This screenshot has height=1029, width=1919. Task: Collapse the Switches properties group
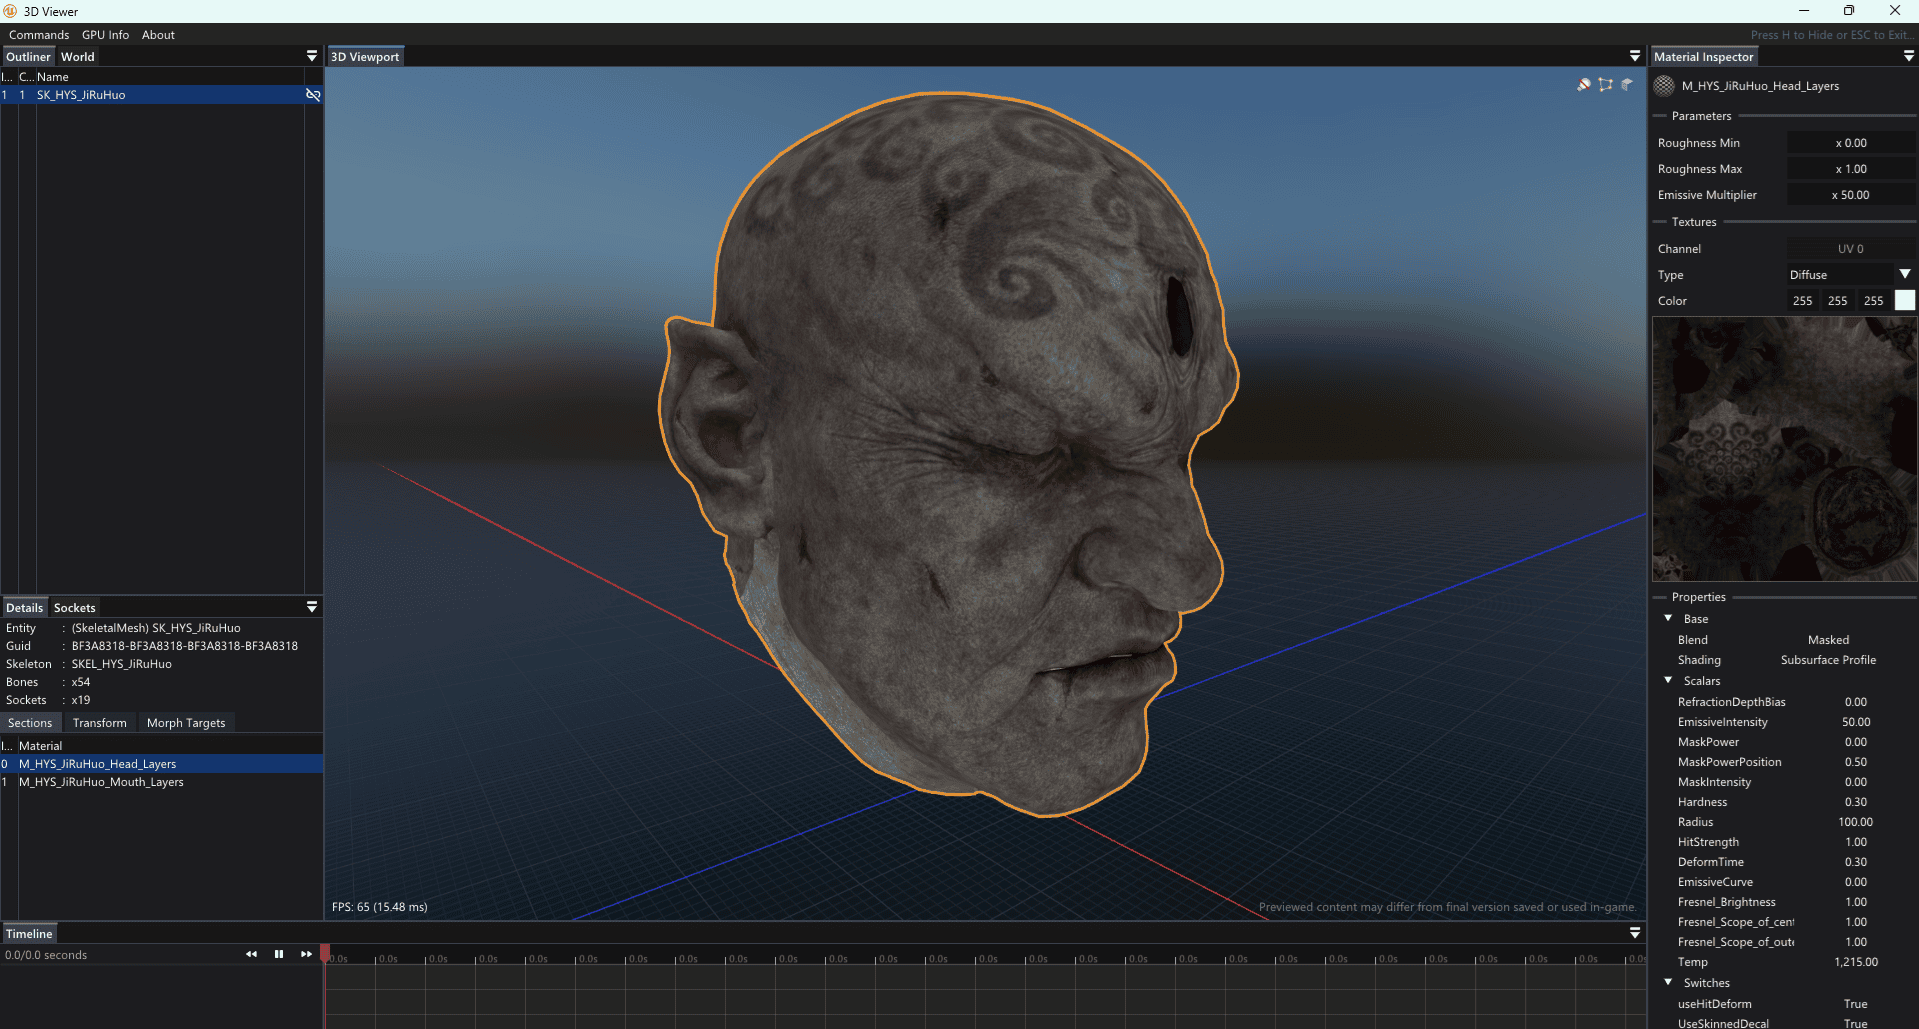(1668, 982)
